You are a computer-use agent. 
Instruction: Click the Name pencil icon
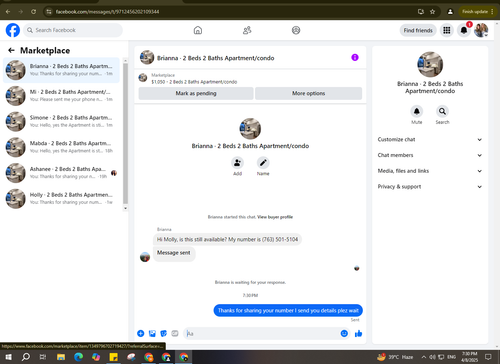click(263, 163)
